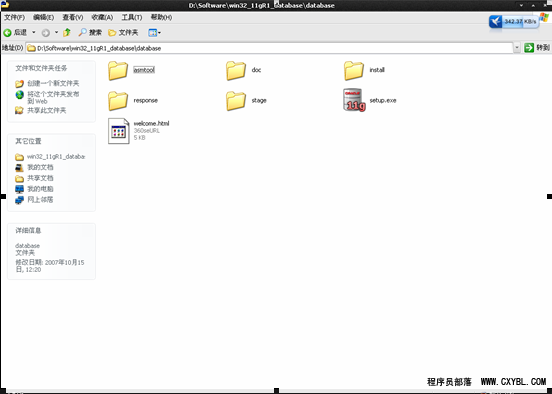
Task: Click Network Places icon in sidebar
Action: click(x=19, y=200)
